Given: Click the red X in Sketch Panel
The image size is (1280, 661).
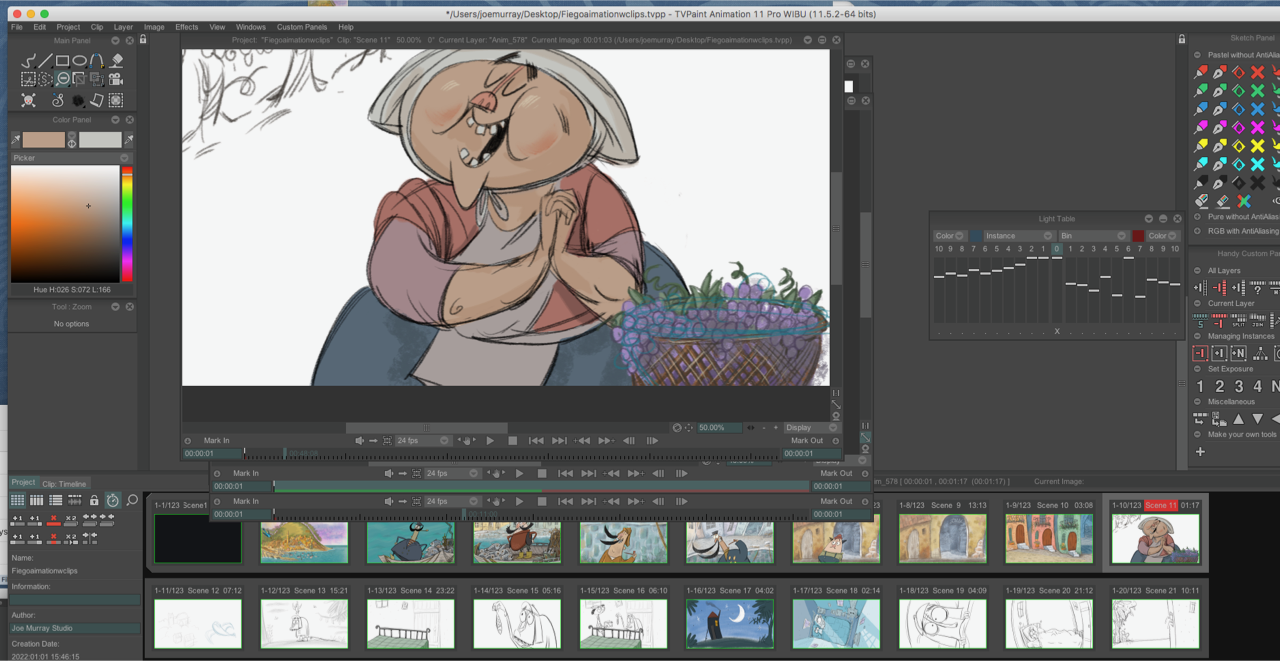Looking at the screenshot, I should pos(1257,72).
